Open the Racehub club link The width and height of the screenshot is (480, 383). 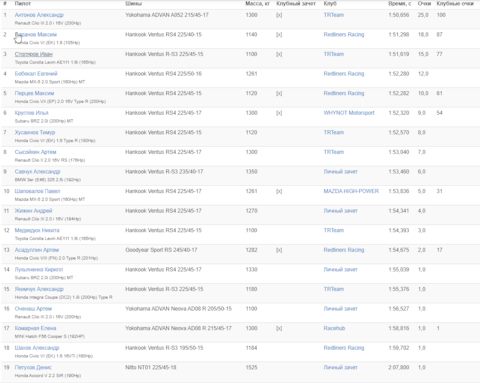[x=334, y=328]
